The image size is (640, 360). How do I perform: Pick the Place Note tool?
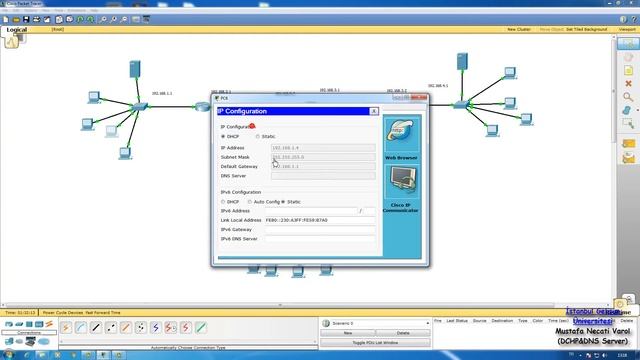coord(628,70)
